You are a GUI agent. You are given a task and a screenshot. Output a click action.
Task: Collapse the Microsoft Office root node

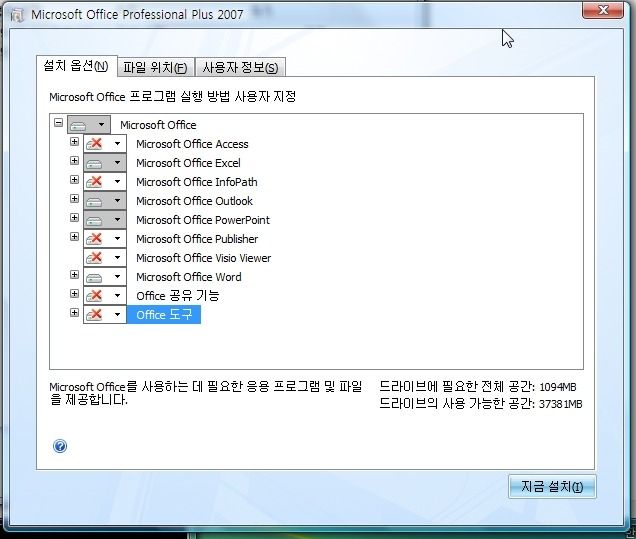(x=58, y=122)
